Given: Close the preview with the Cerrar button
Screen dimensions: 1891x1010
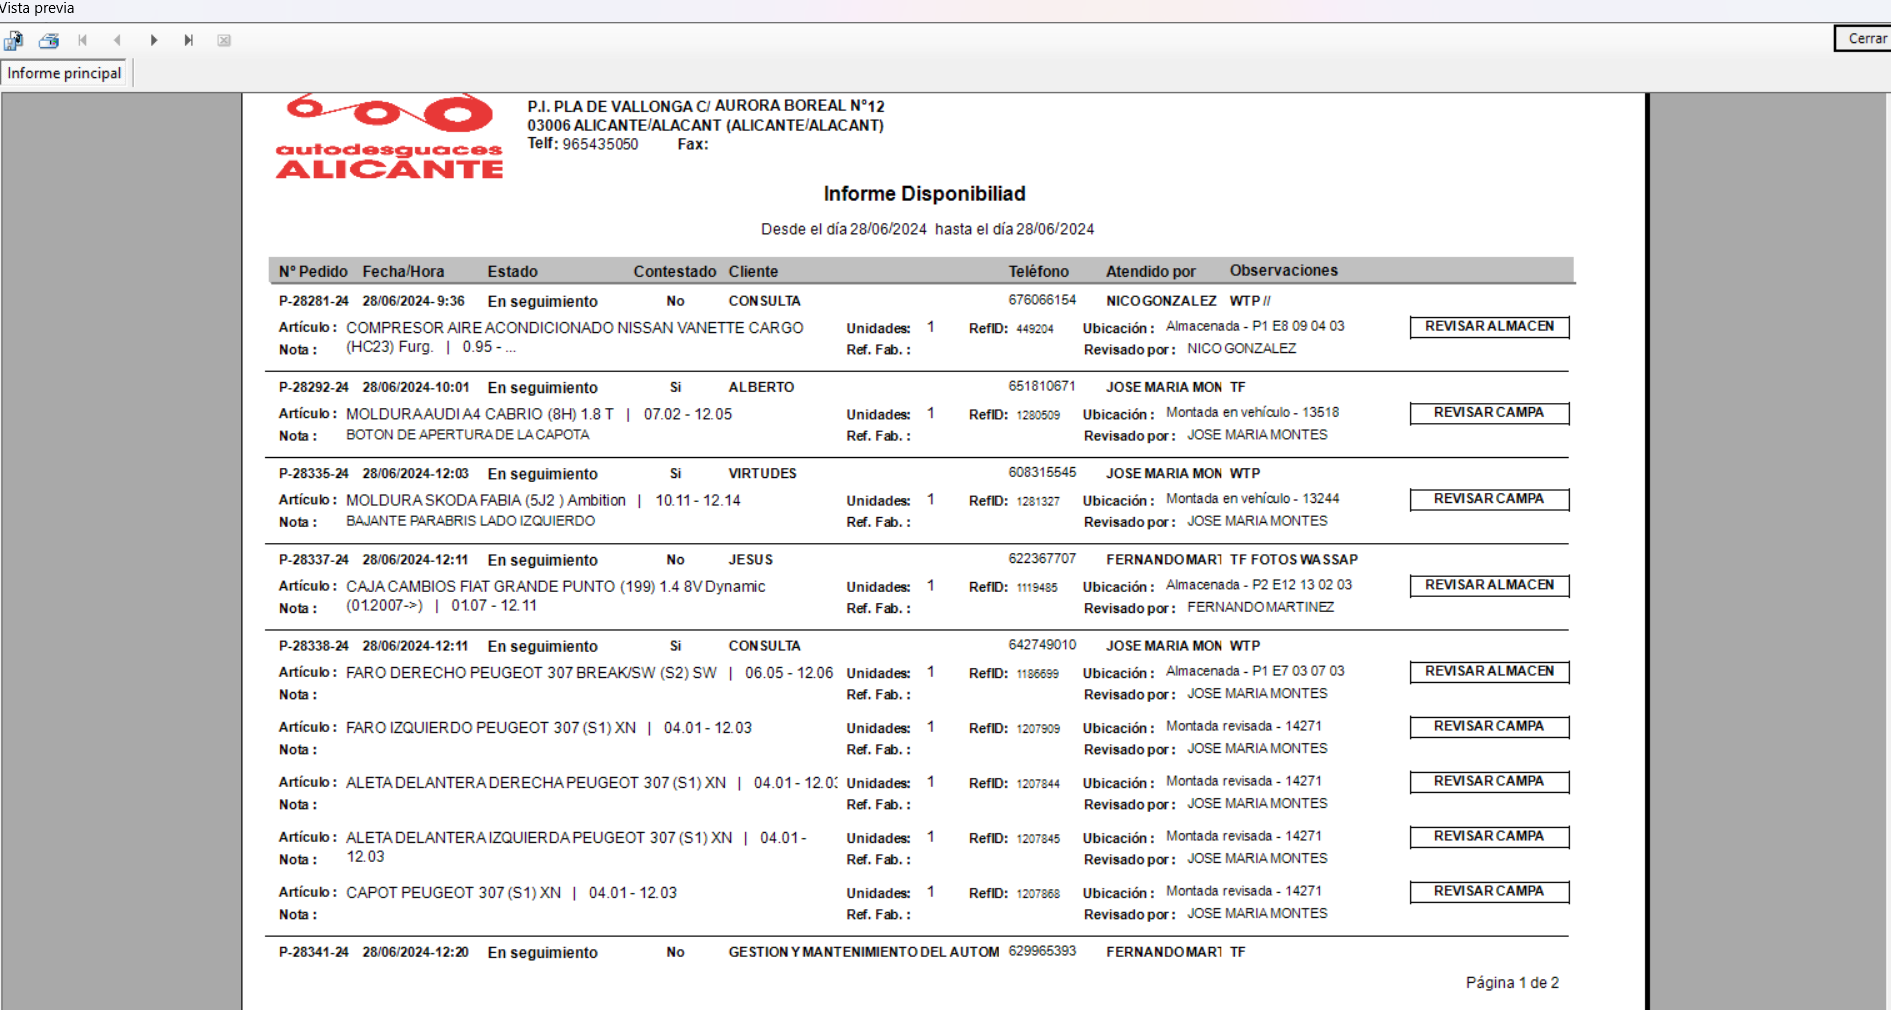Looking at the screenshot, I should pyautogui.click(x=1863, y=37).
